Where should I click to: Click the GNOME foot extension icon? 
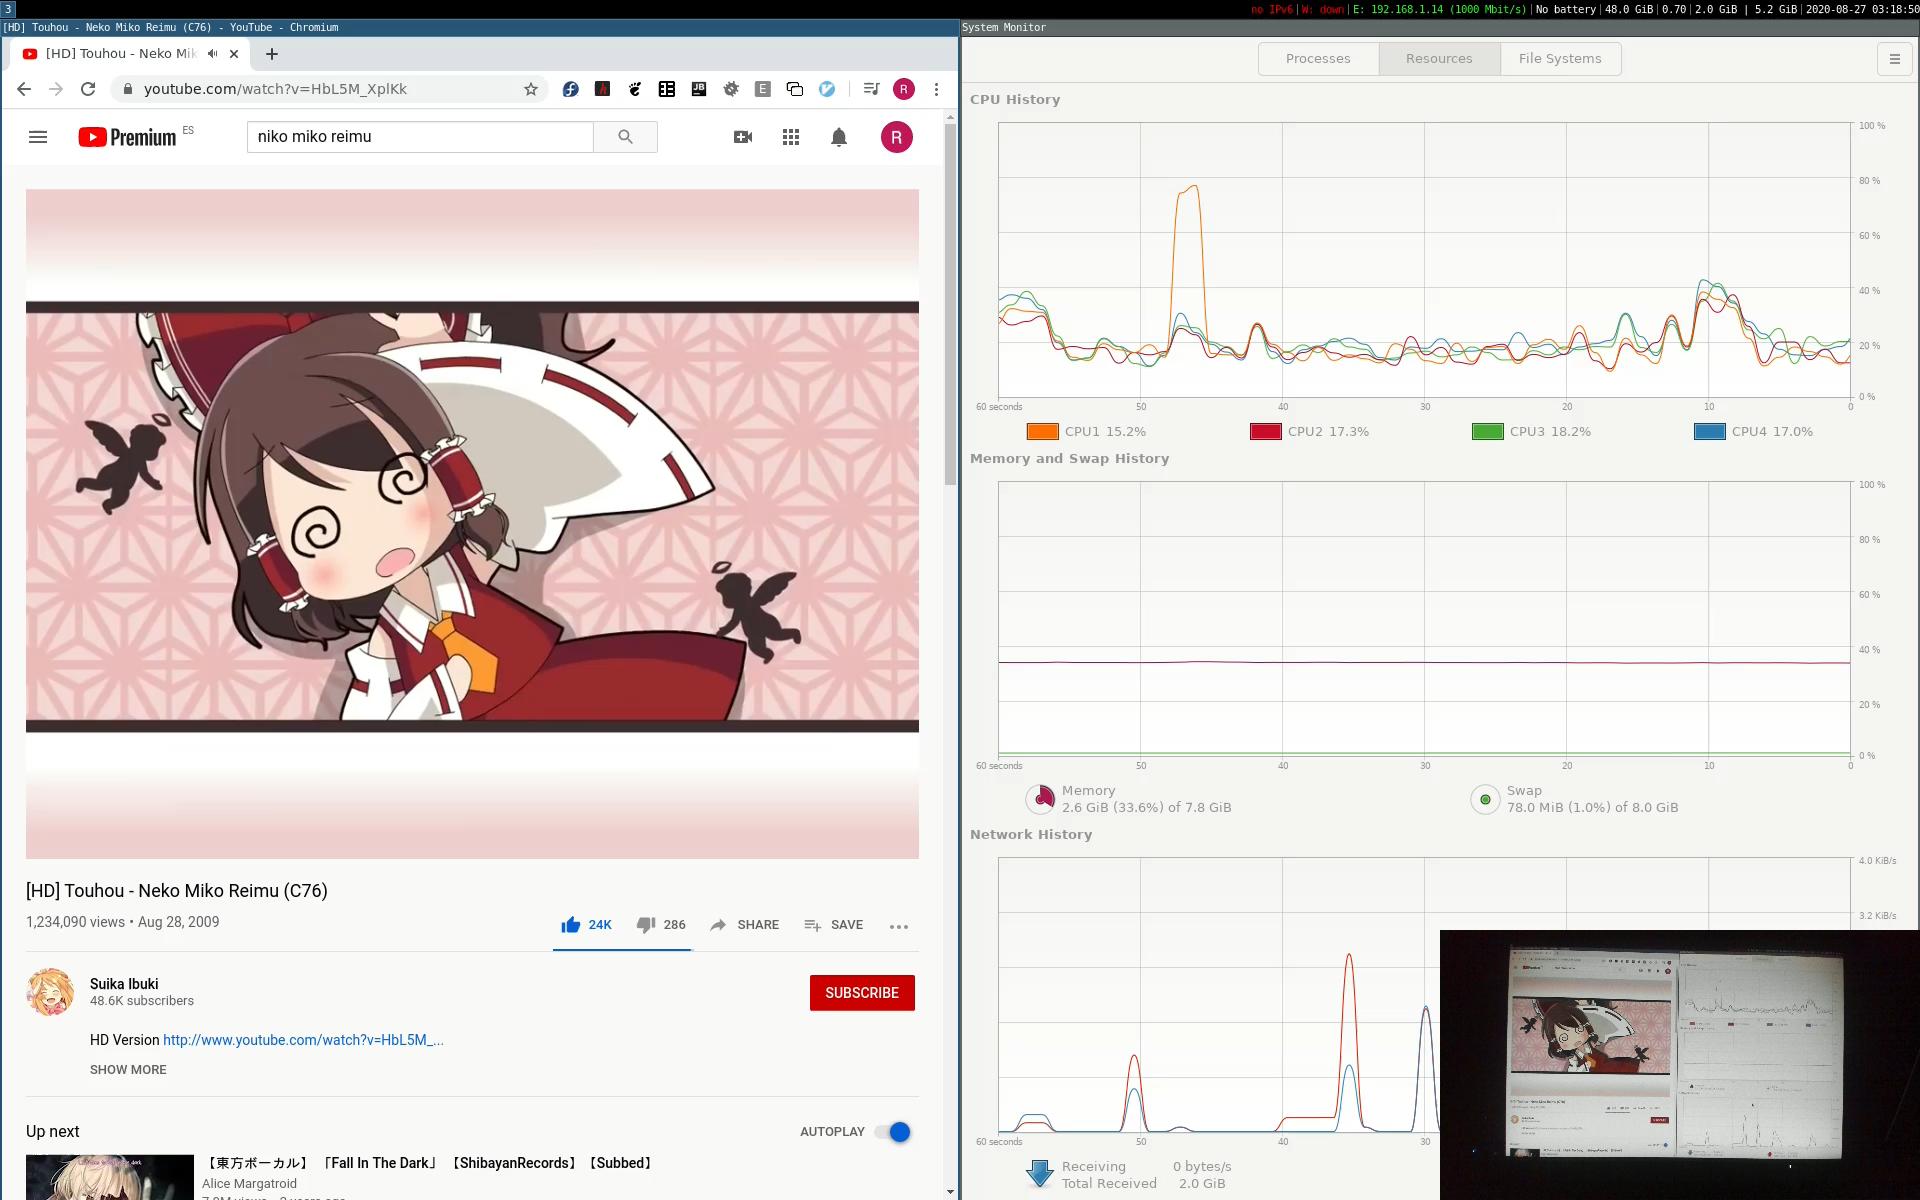634,89
